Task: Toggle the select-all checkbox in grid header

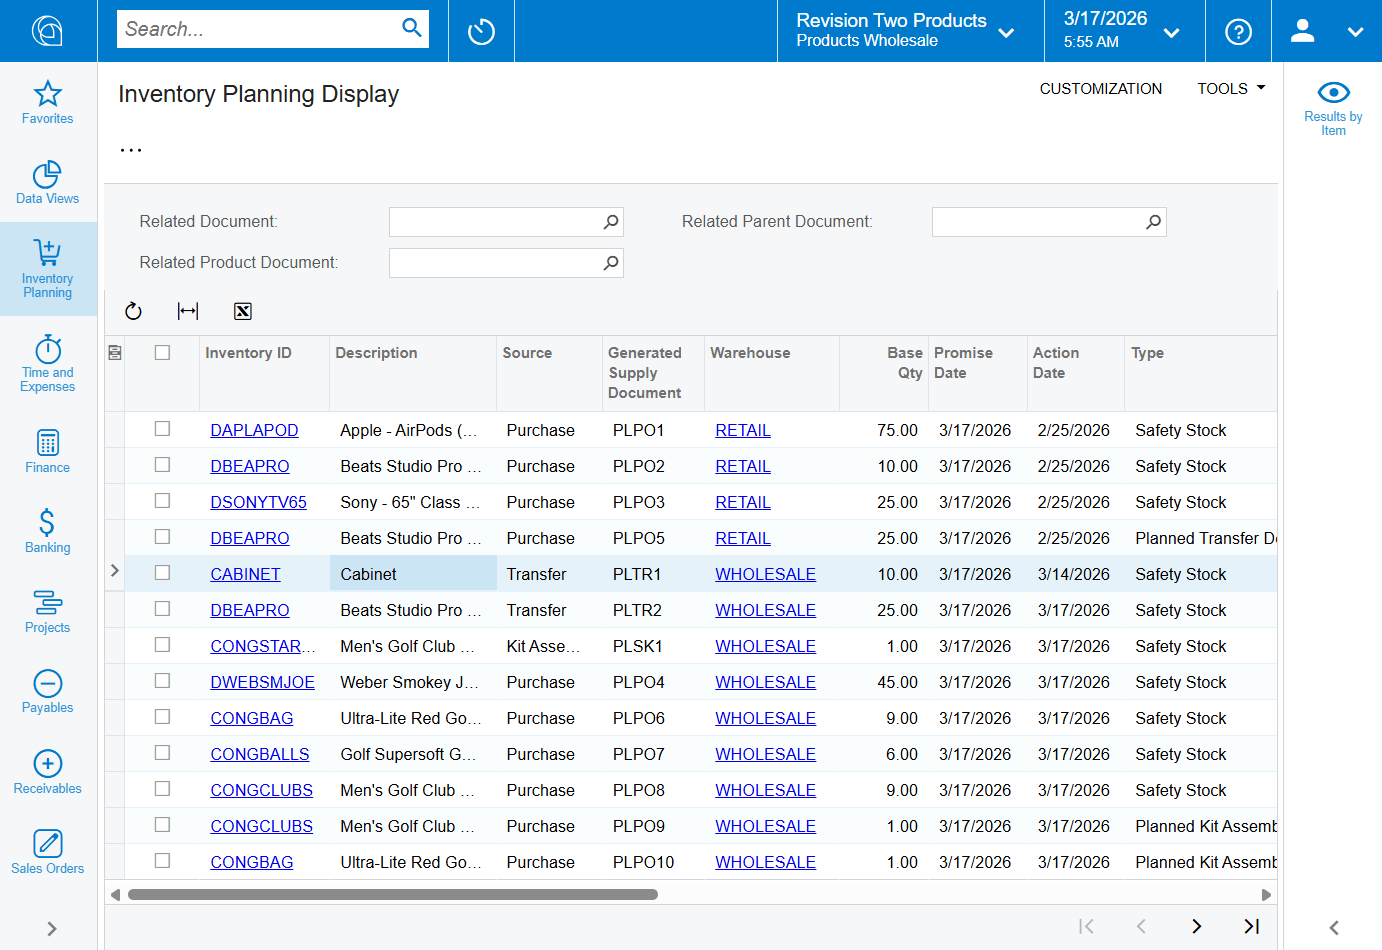Action: [x=163, y=353]
